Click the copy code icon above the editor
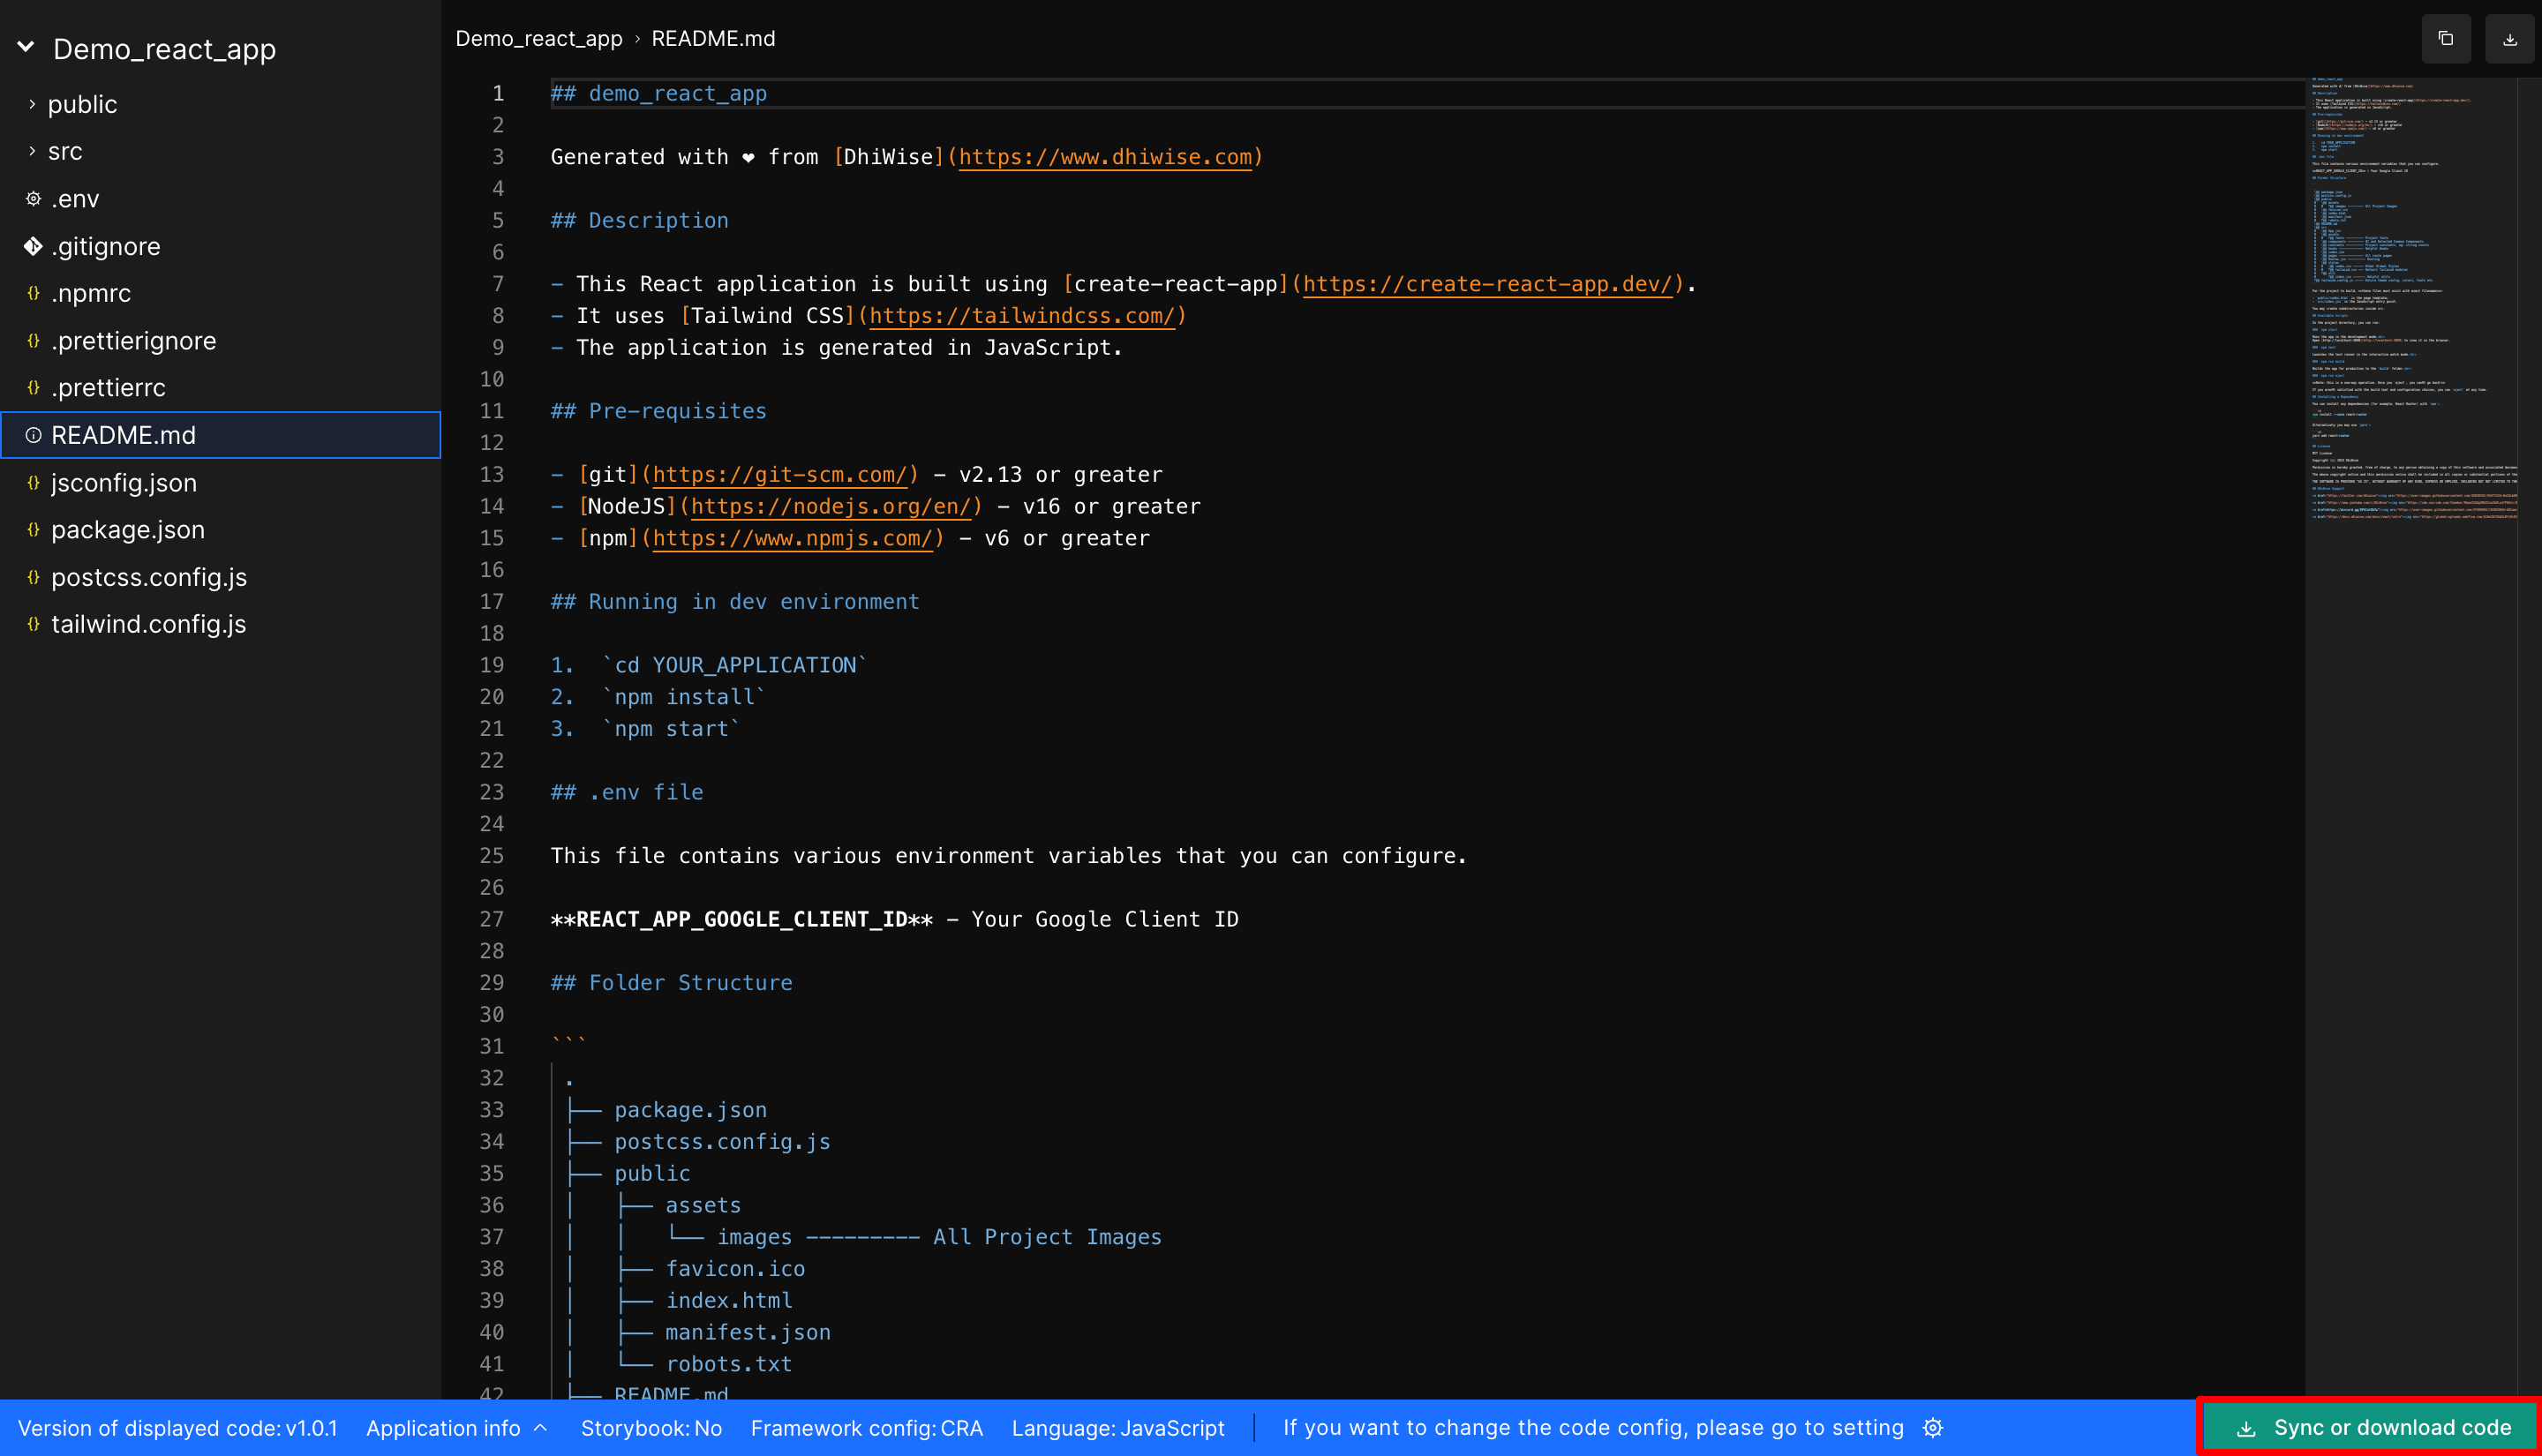Viewport: 2542px width, 1456px height. click(x=2446, y=38)
